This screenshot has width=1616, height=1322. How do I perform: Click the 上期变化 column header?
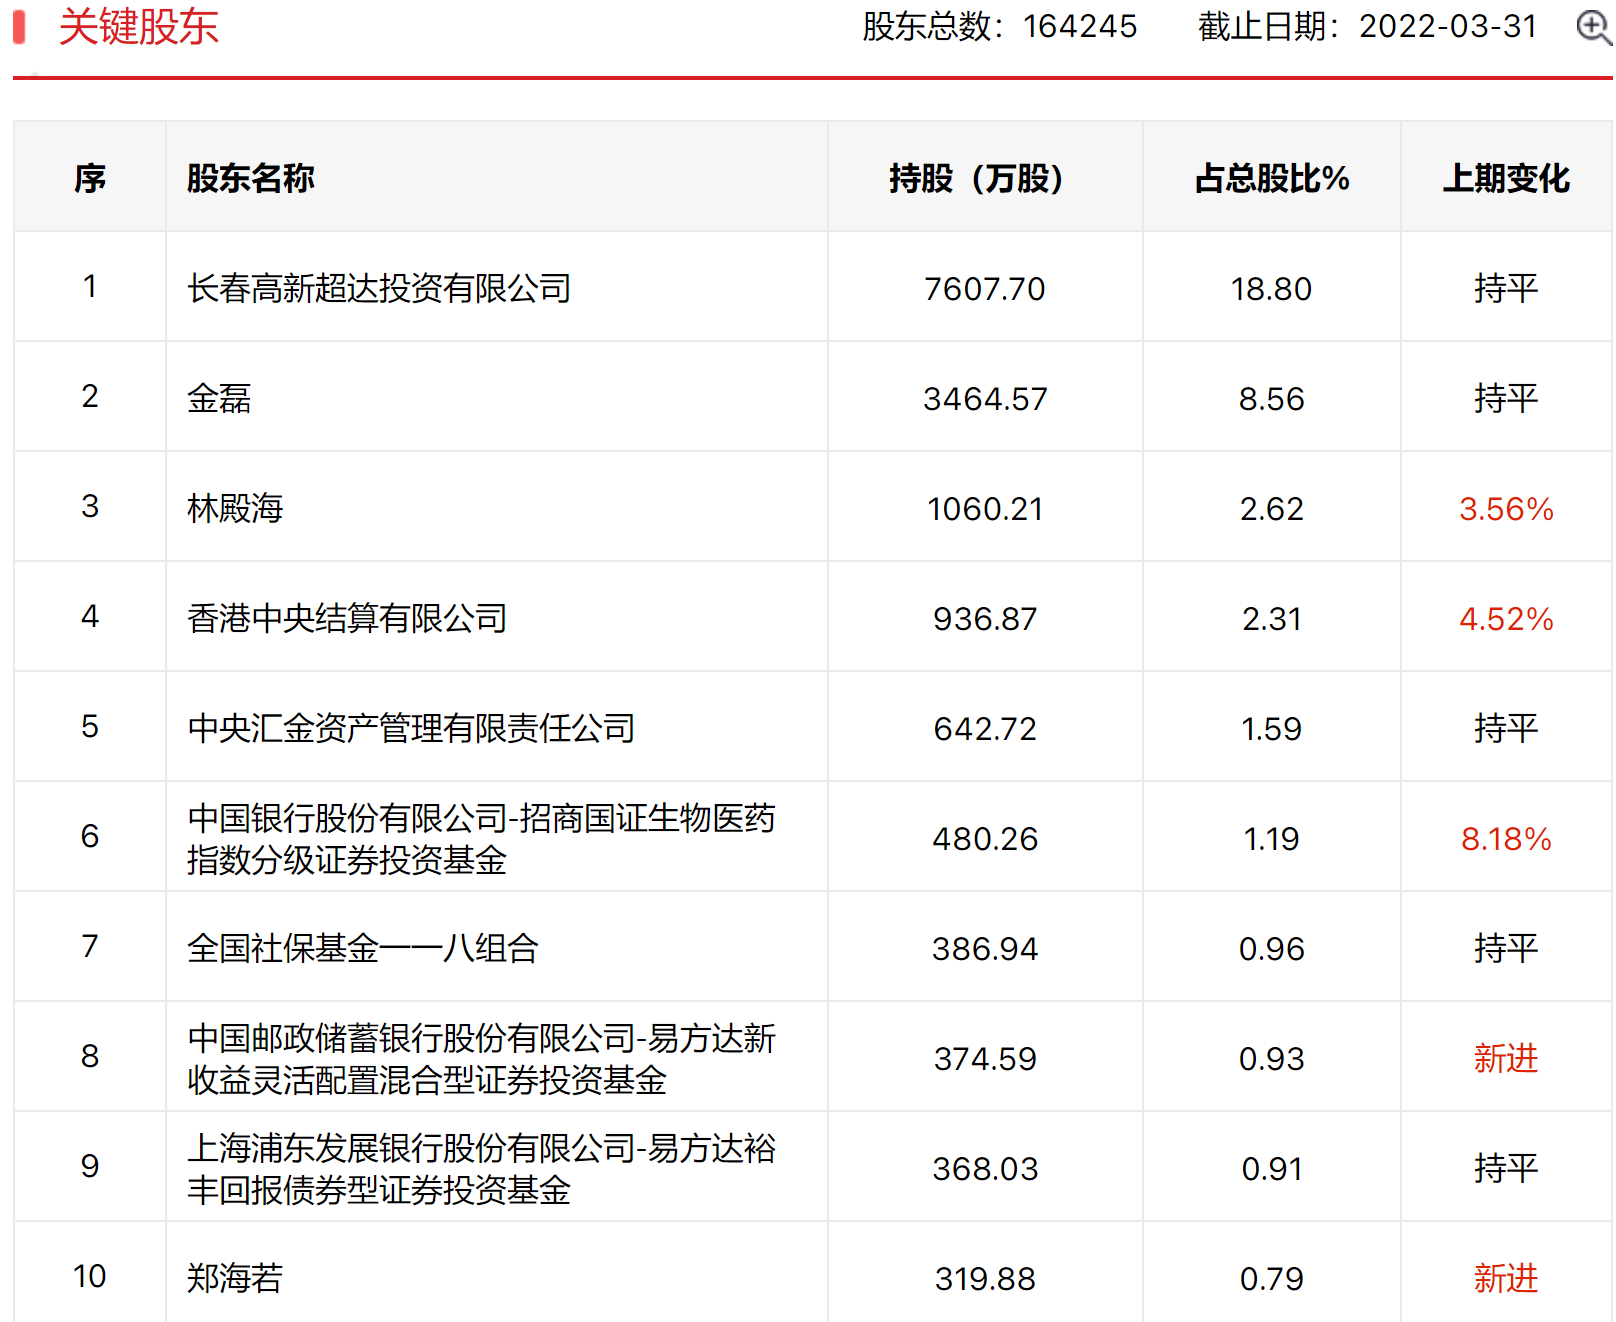pos(1506,178)
